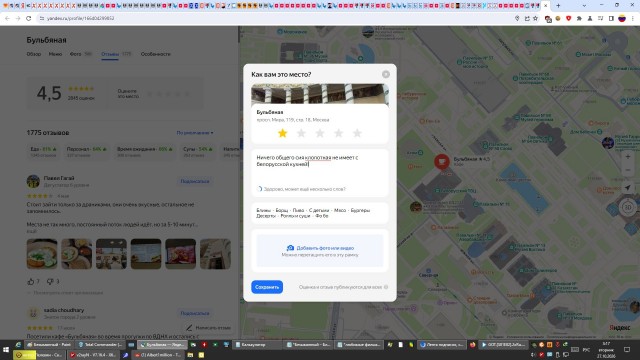
Task: Set rating to four stars in the dialog
Action: (x=338, y=133)
